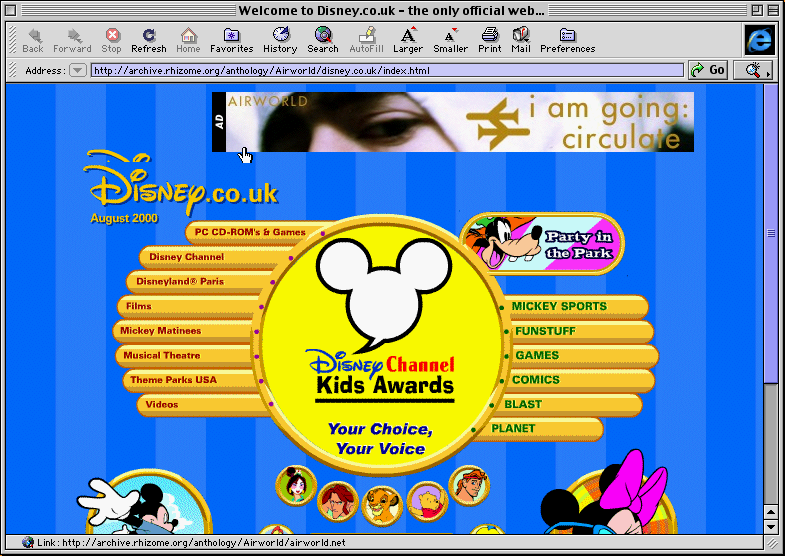Open the History toolbar icon

(280, 40)
